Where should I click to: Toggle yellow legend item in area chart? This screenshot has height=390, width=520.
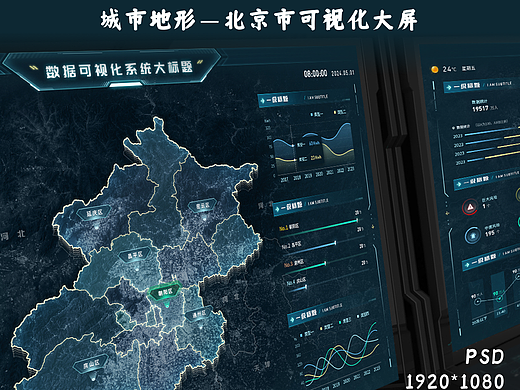(340, 112)
